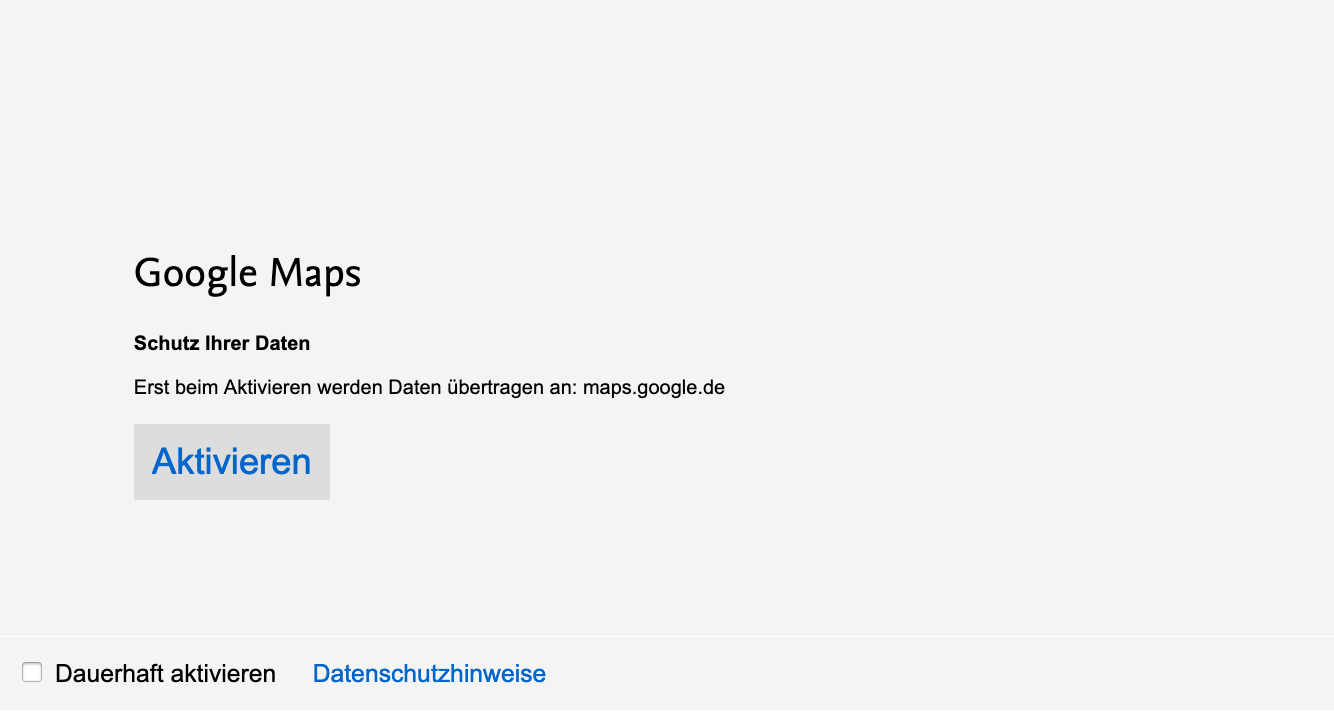This screenshot has height=714, width=1334.
Task: Click the word 'Daten' in the bold subheading
Action: pyautogui.click(x=282, y=344)
